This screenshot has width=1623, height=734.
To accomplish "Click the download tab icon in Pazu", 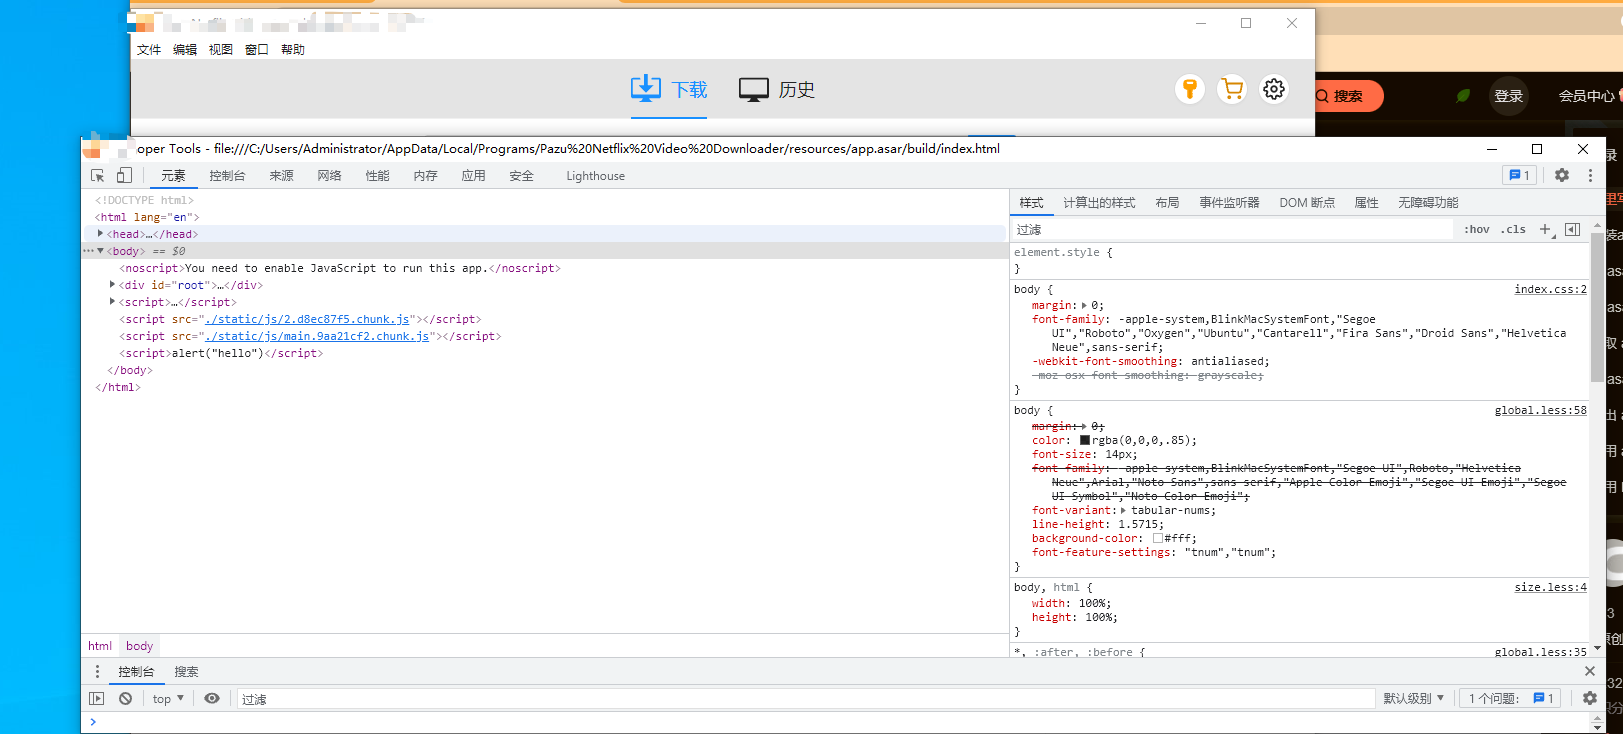I will [646, 88].
